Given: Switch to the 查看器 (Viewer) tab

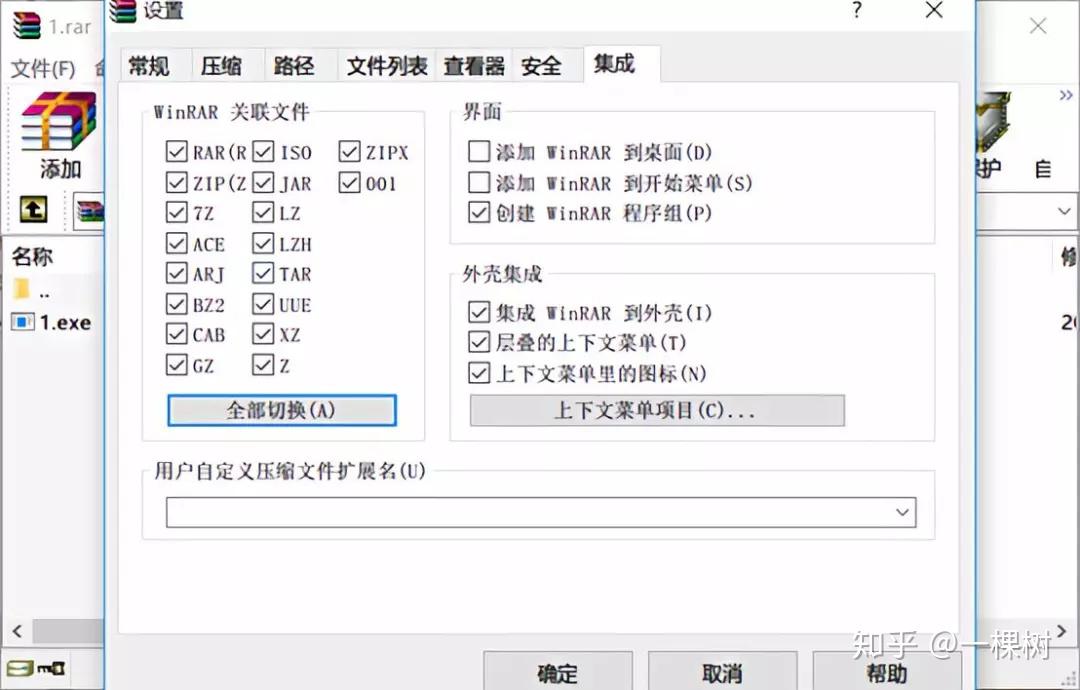Looking at the screenshot, I should [474, 66].
